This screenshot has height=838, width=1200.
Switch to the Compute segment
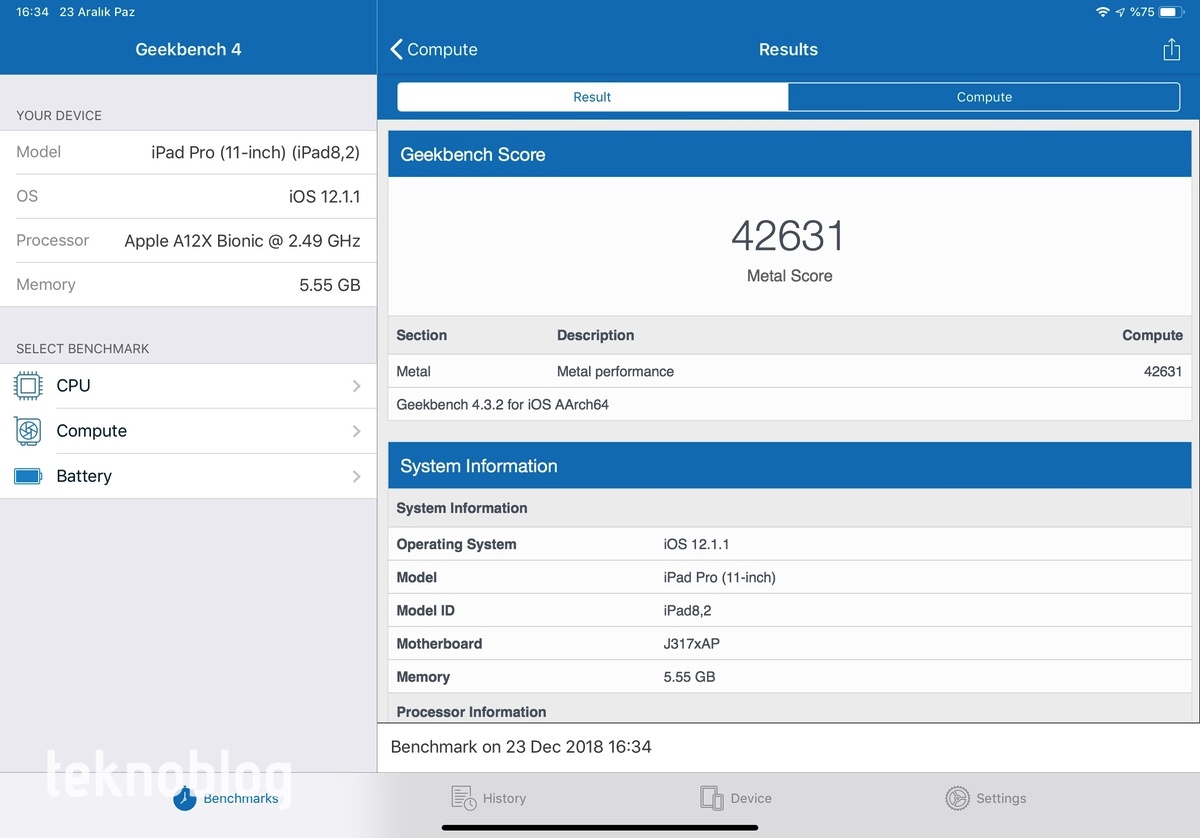pyautogui.click(x=984, y=97)
